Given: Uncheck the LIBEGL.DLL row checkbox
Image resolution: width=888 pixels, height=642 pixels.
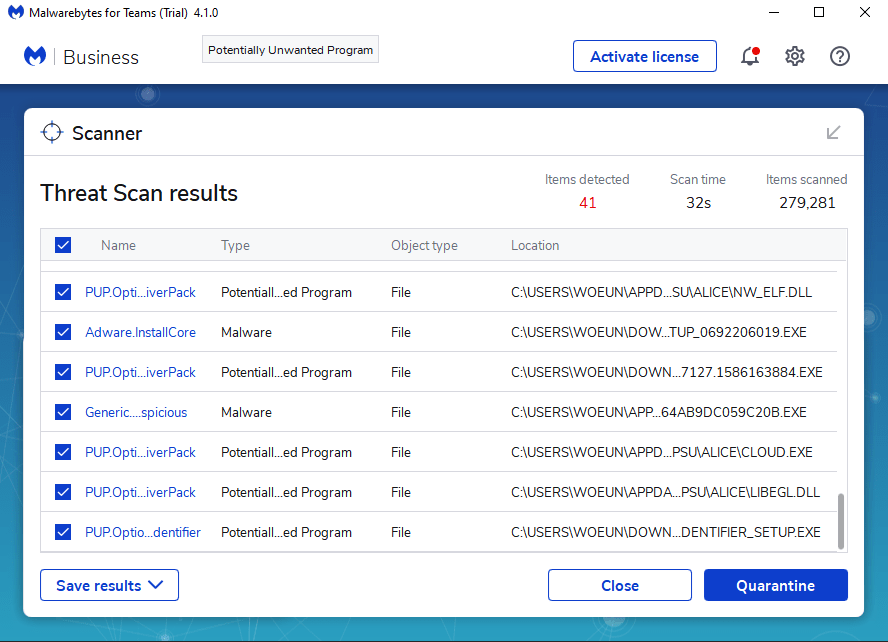Looking at the screenshot, I should coord(63,492).
